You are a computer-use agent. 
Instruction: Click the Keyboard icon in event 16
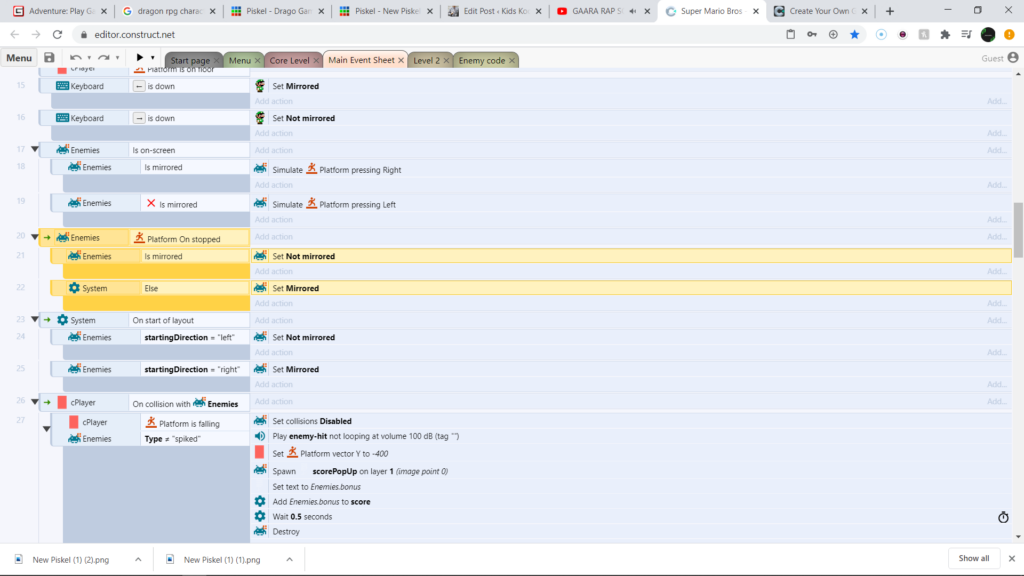[x=63, y=118]
